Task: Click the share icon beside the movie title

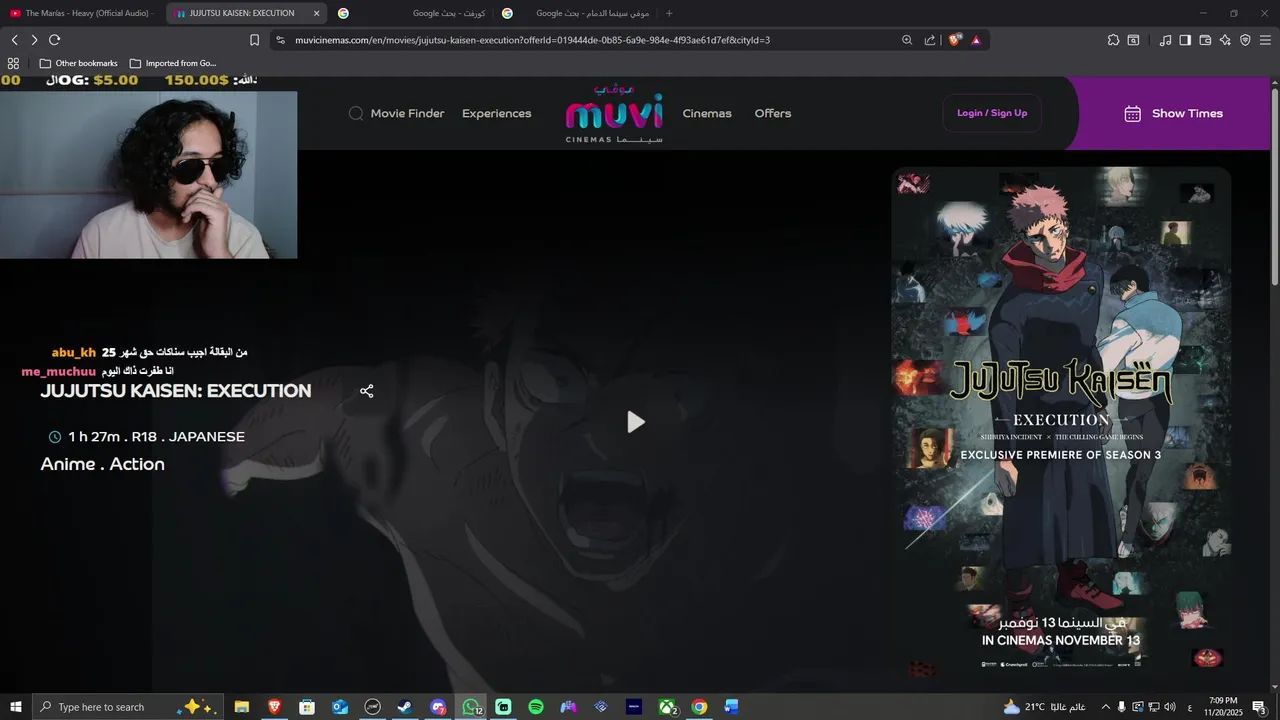Action: [366, 391]
